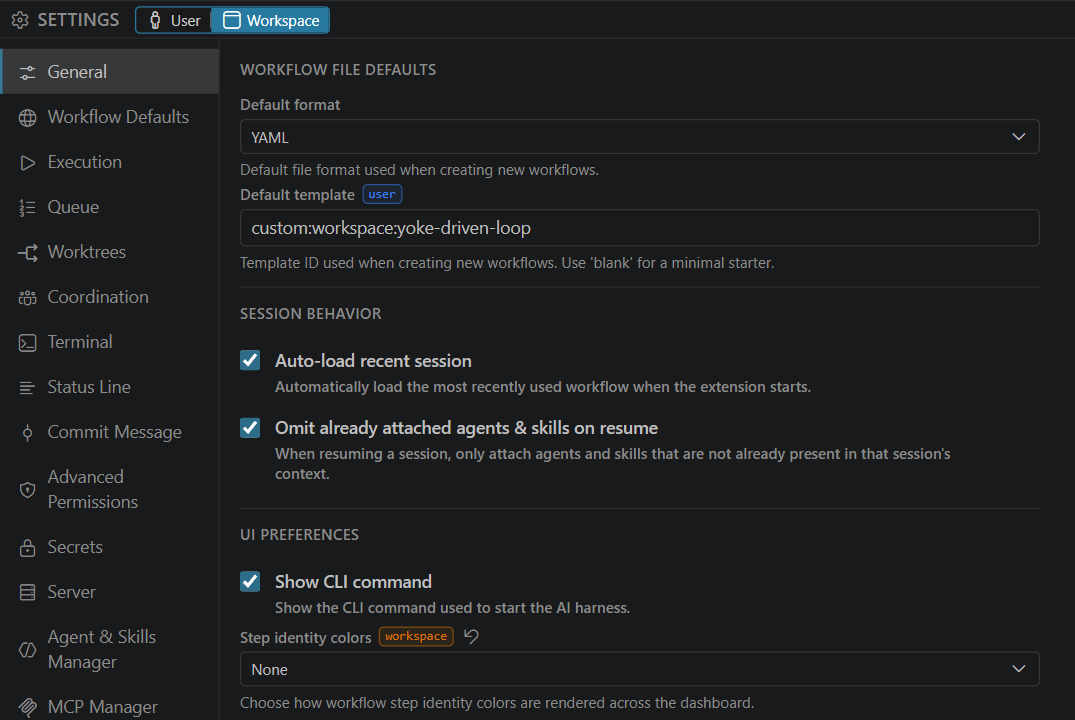Image resolution: width=1075 pixels, height=720 pixels.
Task: Click the Execution play triangle icon
Action: coord(27,163)
